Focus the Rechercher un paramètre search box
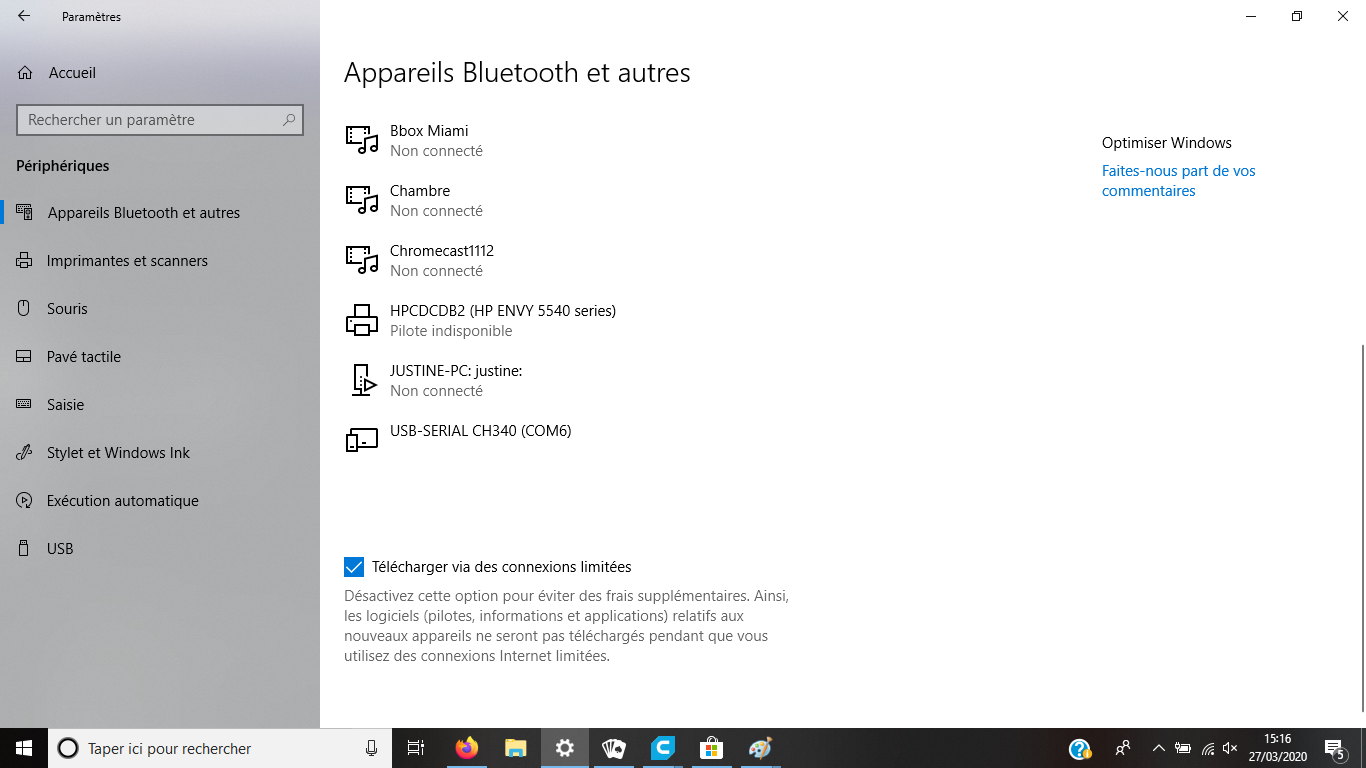 pyautogui.click(x=160, y=120)
